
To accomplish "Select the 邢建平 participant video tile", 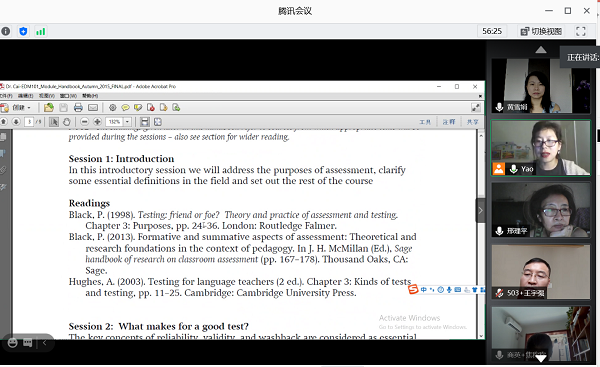I will 541,210.
